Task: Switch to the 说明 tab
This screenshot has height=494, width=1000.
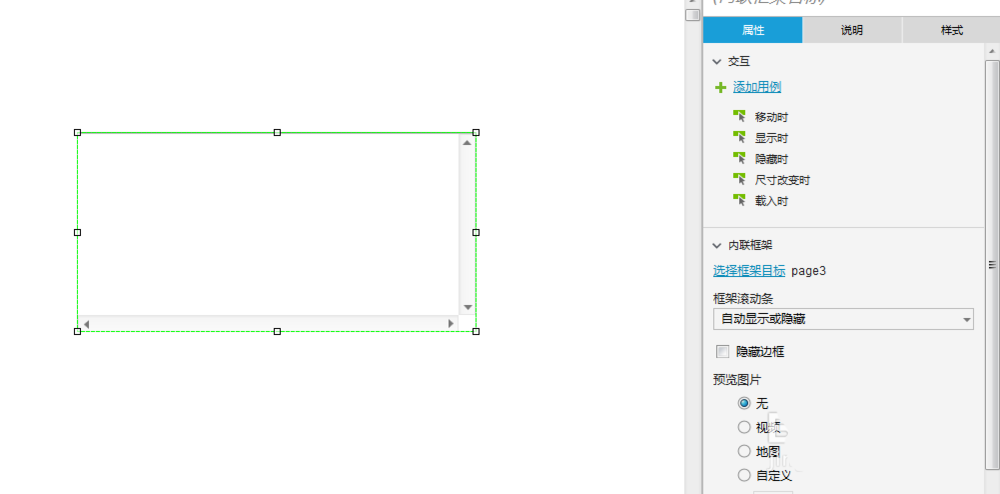Action: click(852, 31)
